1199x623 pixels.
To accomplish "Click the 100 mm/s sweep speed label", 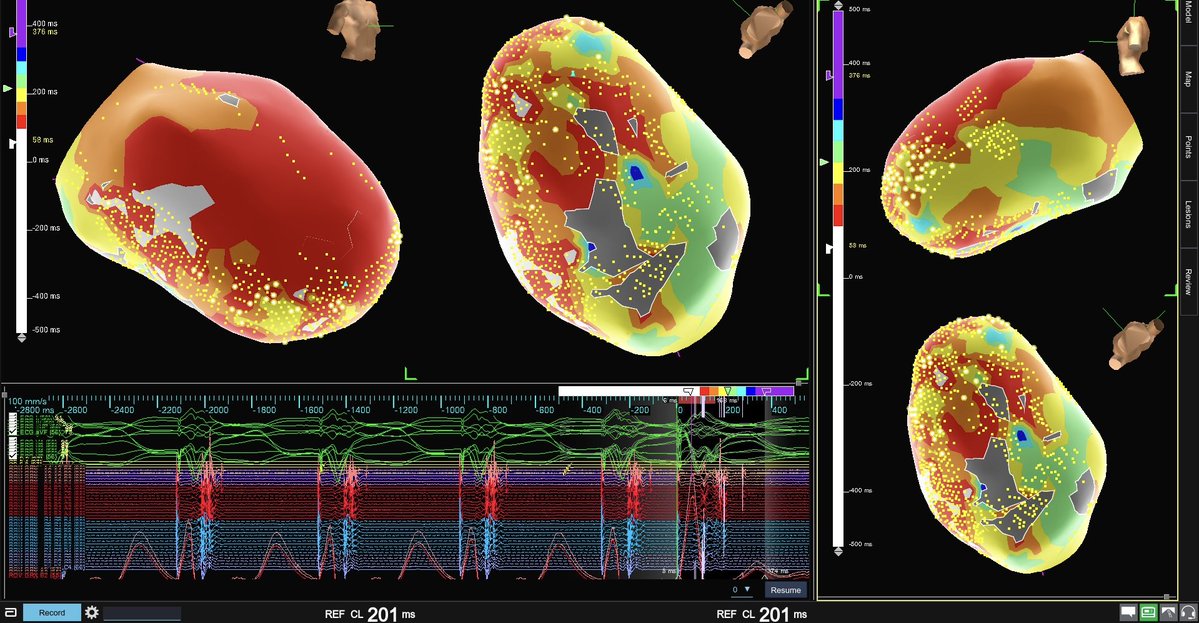I will pyautogui.click(x=28, y=401).
